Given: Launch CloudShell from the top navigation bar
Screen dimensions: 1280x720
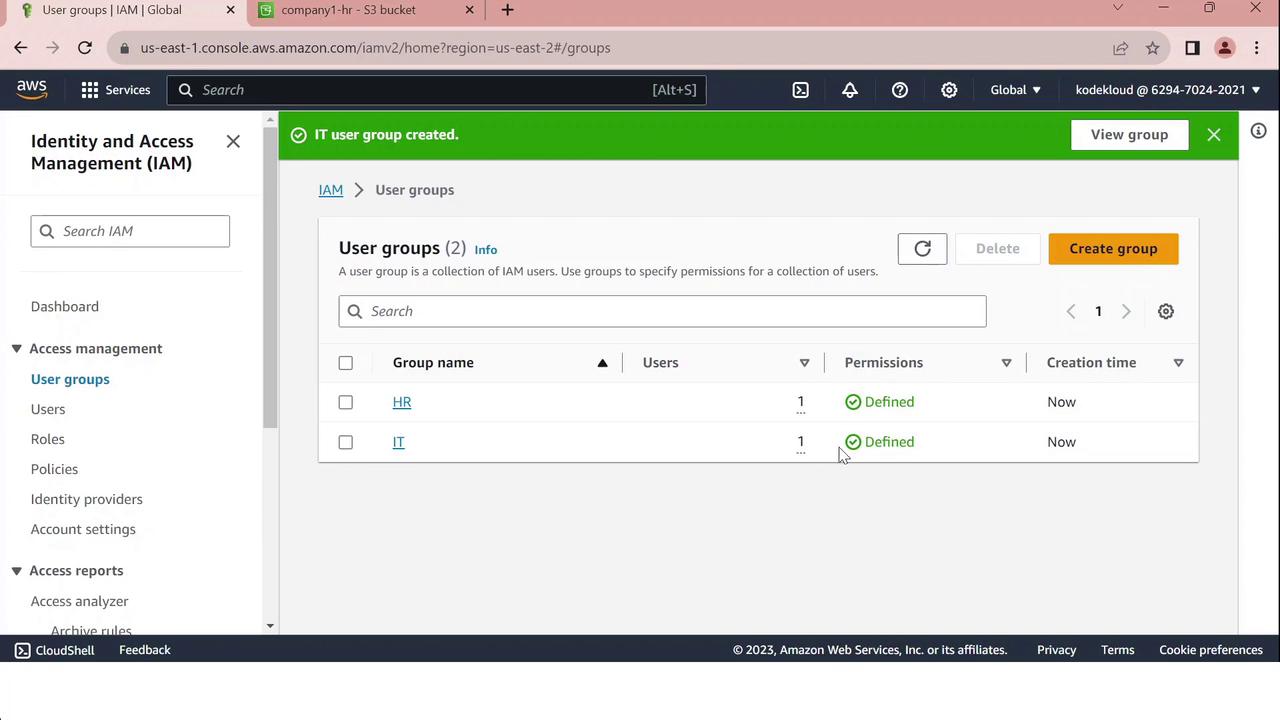Looking at the screenshot, I should pos(801,90).
